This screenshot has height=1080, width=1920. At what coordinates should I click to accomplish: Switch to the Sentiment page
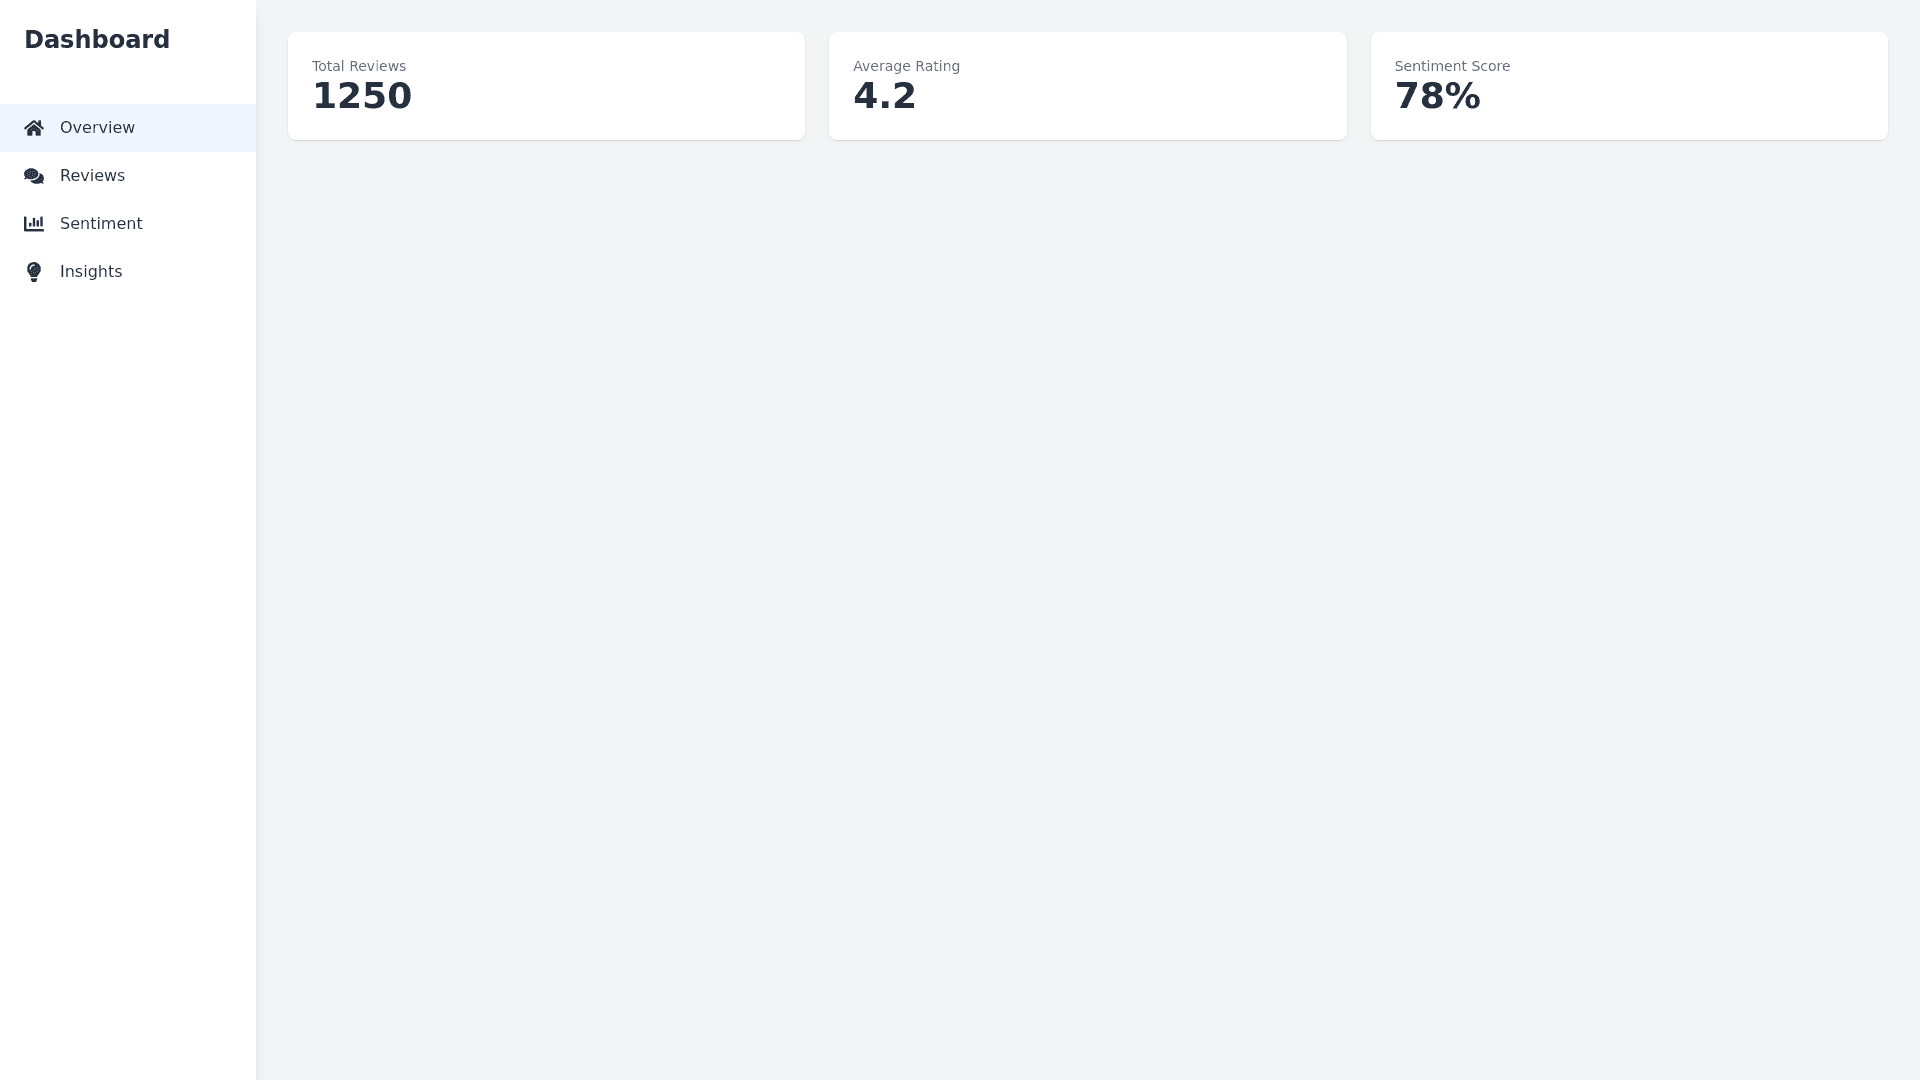pyautogui.click(x=101, y=224)
